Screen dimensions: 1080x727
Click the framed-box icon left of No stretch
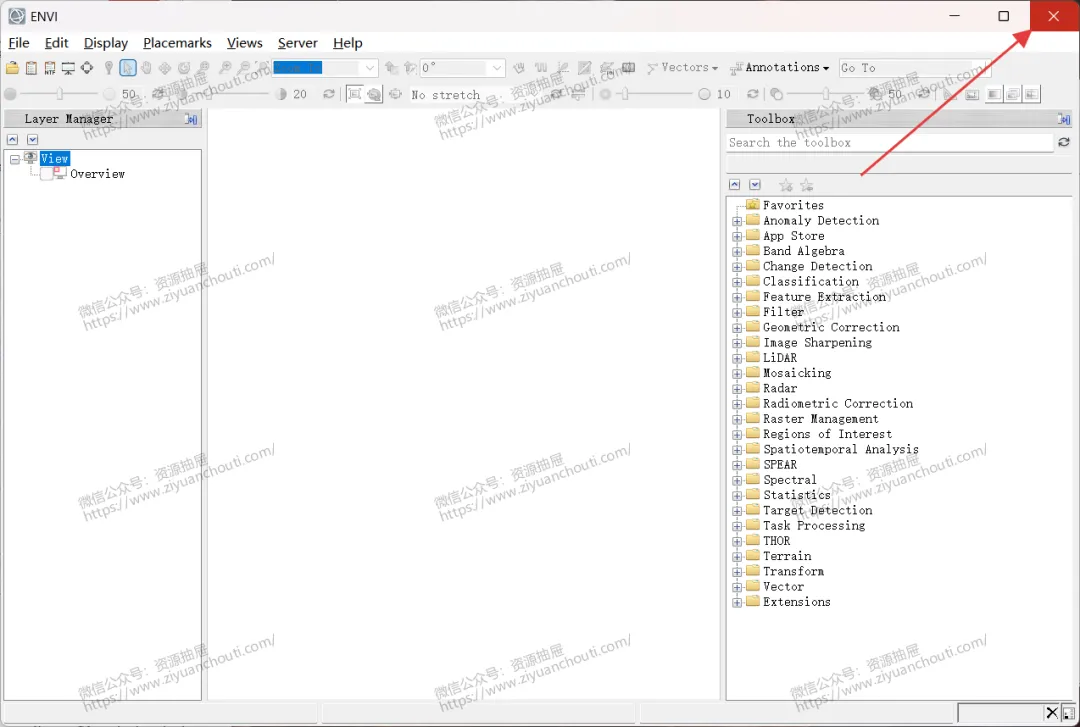[354, 94]
